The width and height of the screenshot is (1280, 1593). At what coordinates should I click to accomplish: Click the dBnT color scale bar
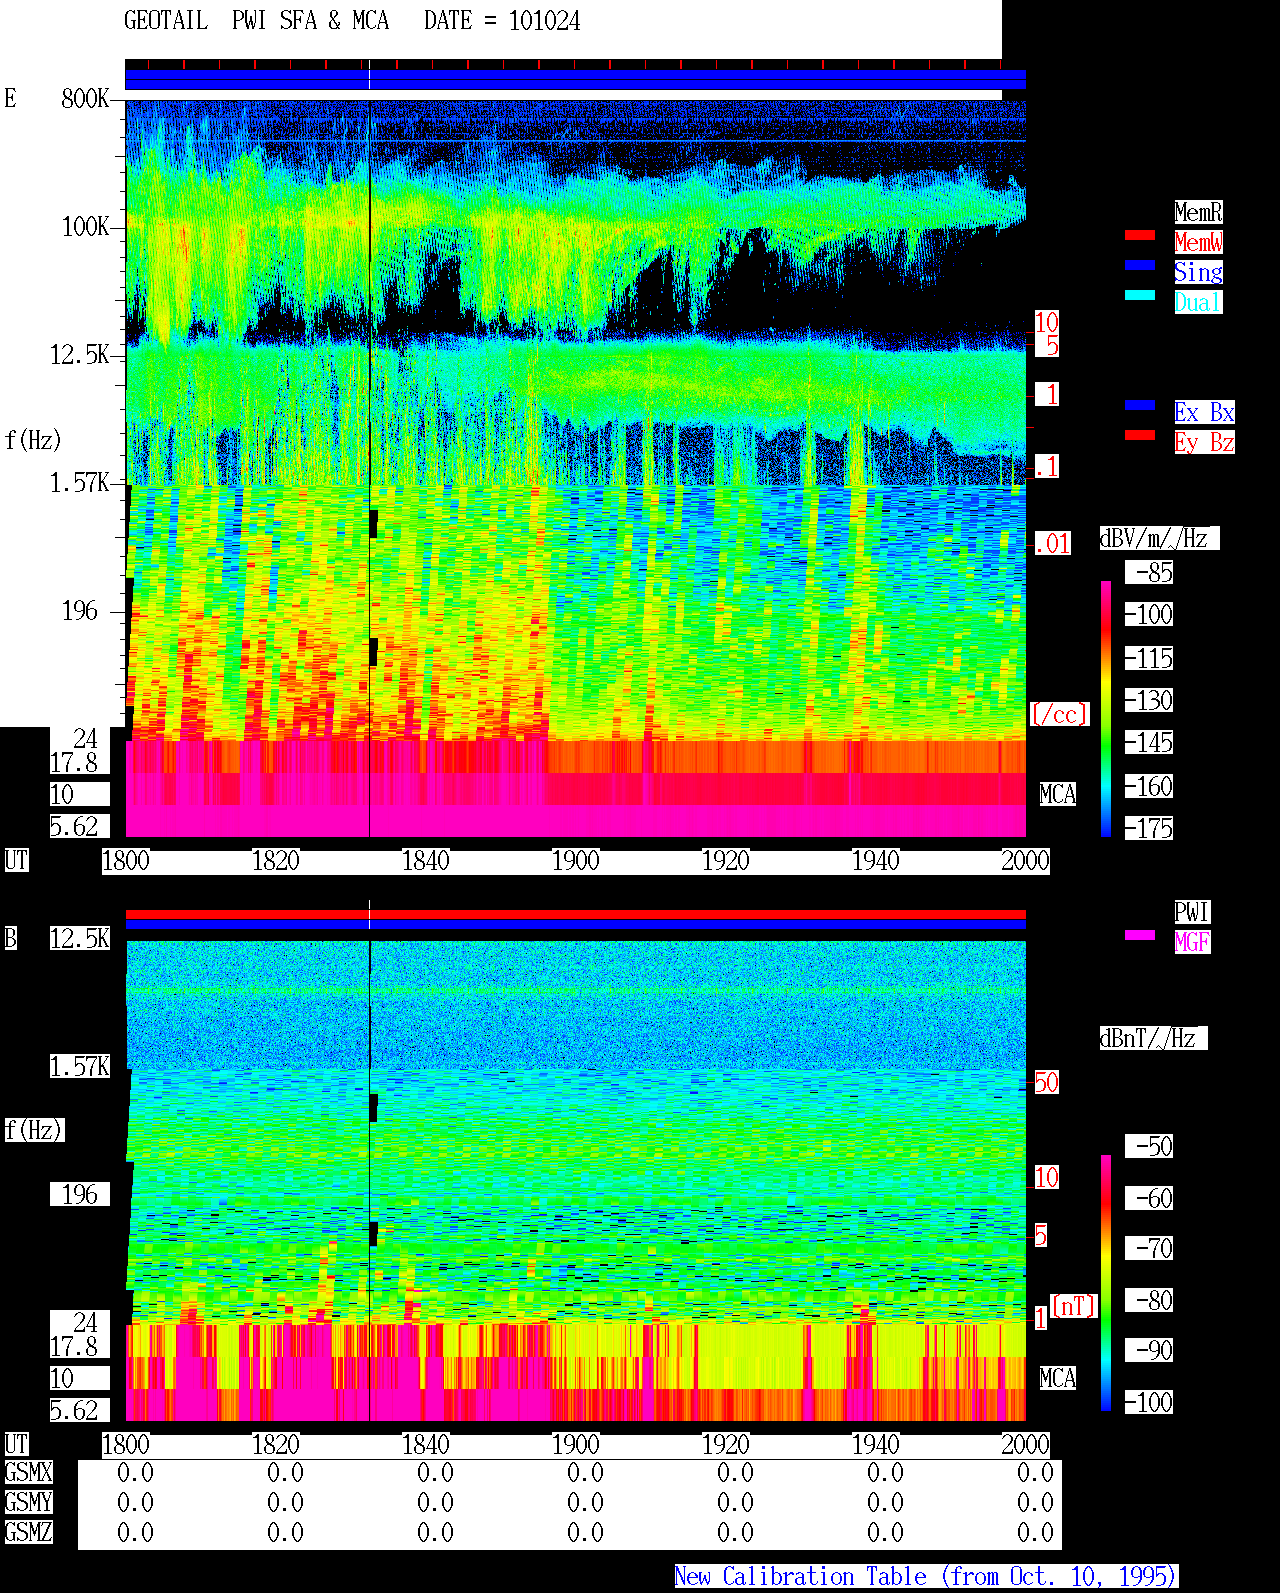coord(1106,1283)
